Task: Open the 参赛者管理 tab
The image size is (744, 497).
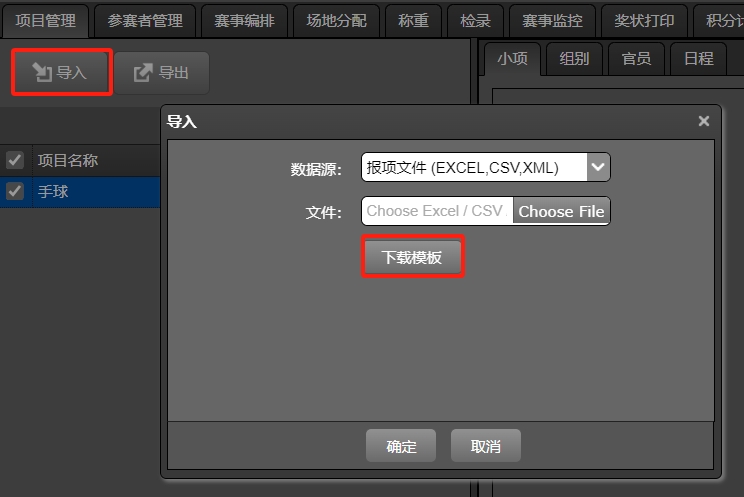Action: pos(145,21)
